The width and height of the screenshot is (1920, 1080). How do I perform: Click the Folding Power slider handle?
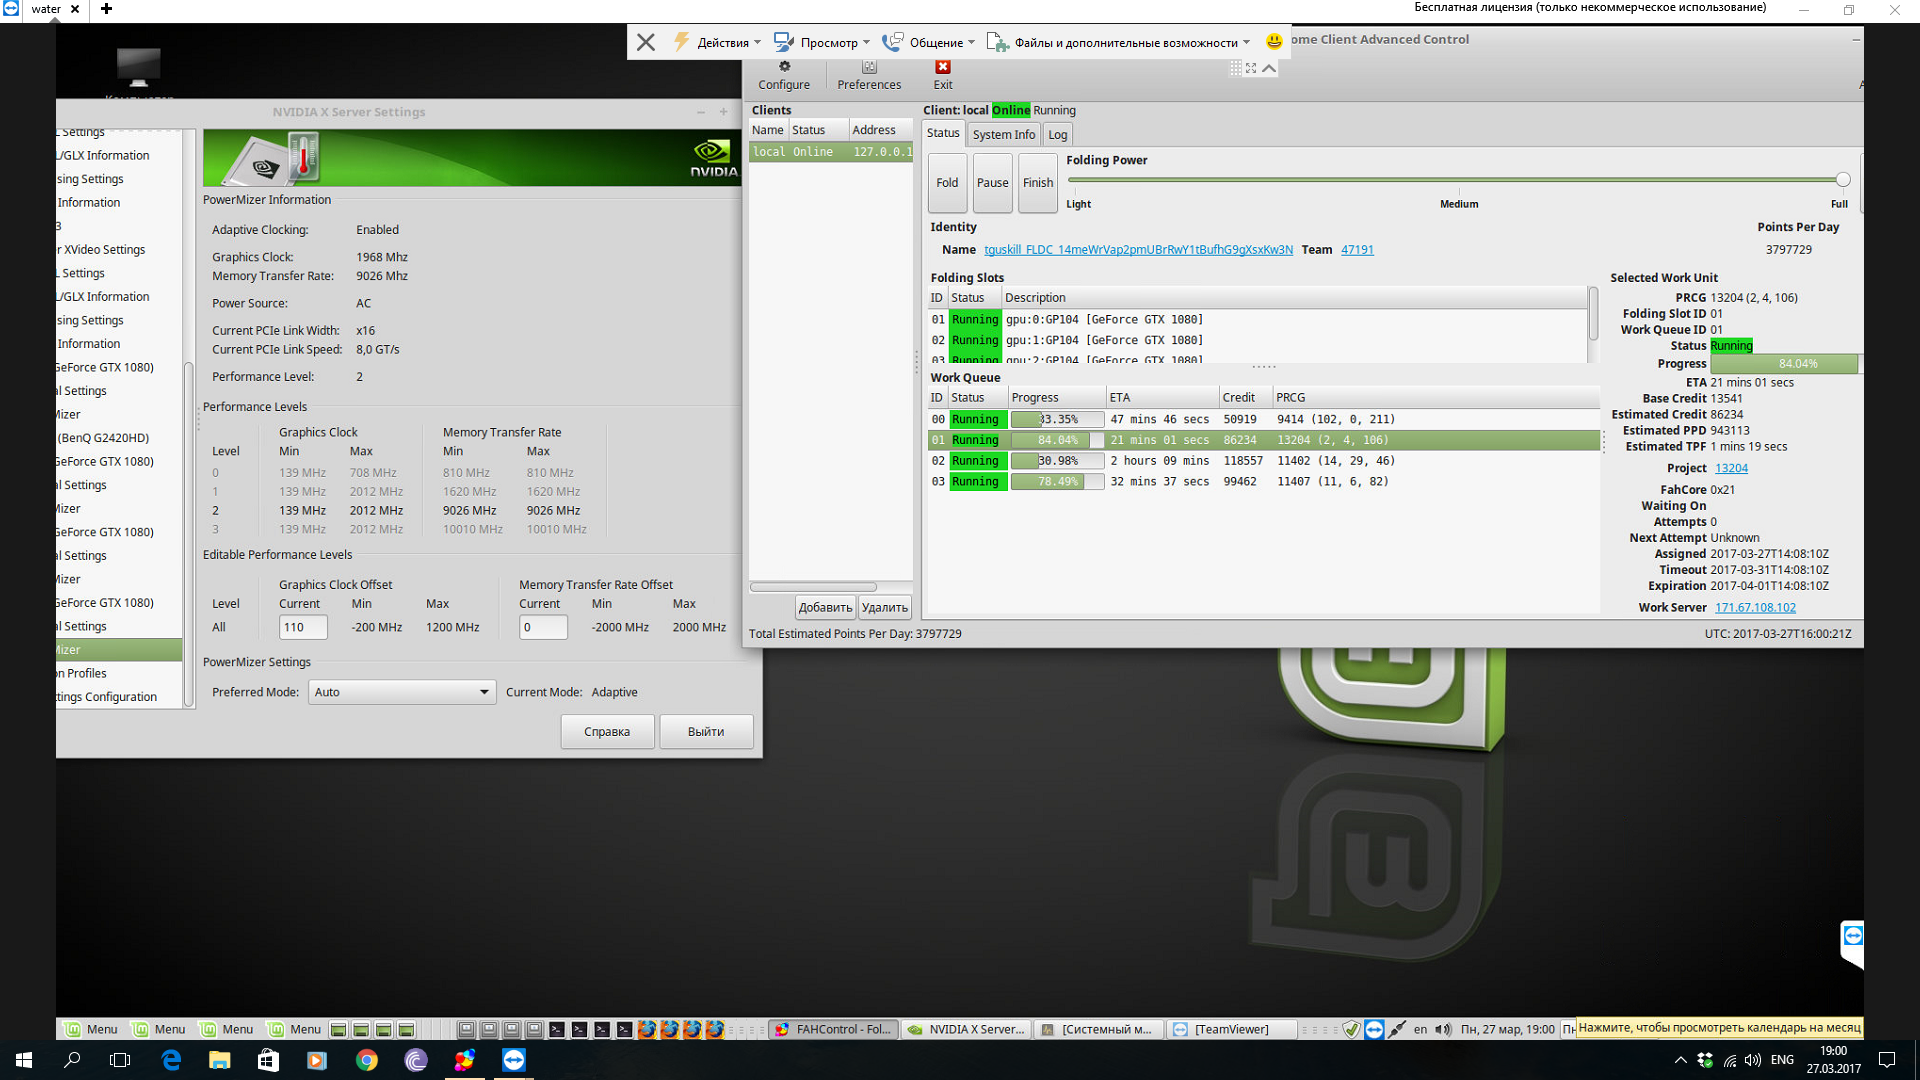click(1842, 180)
